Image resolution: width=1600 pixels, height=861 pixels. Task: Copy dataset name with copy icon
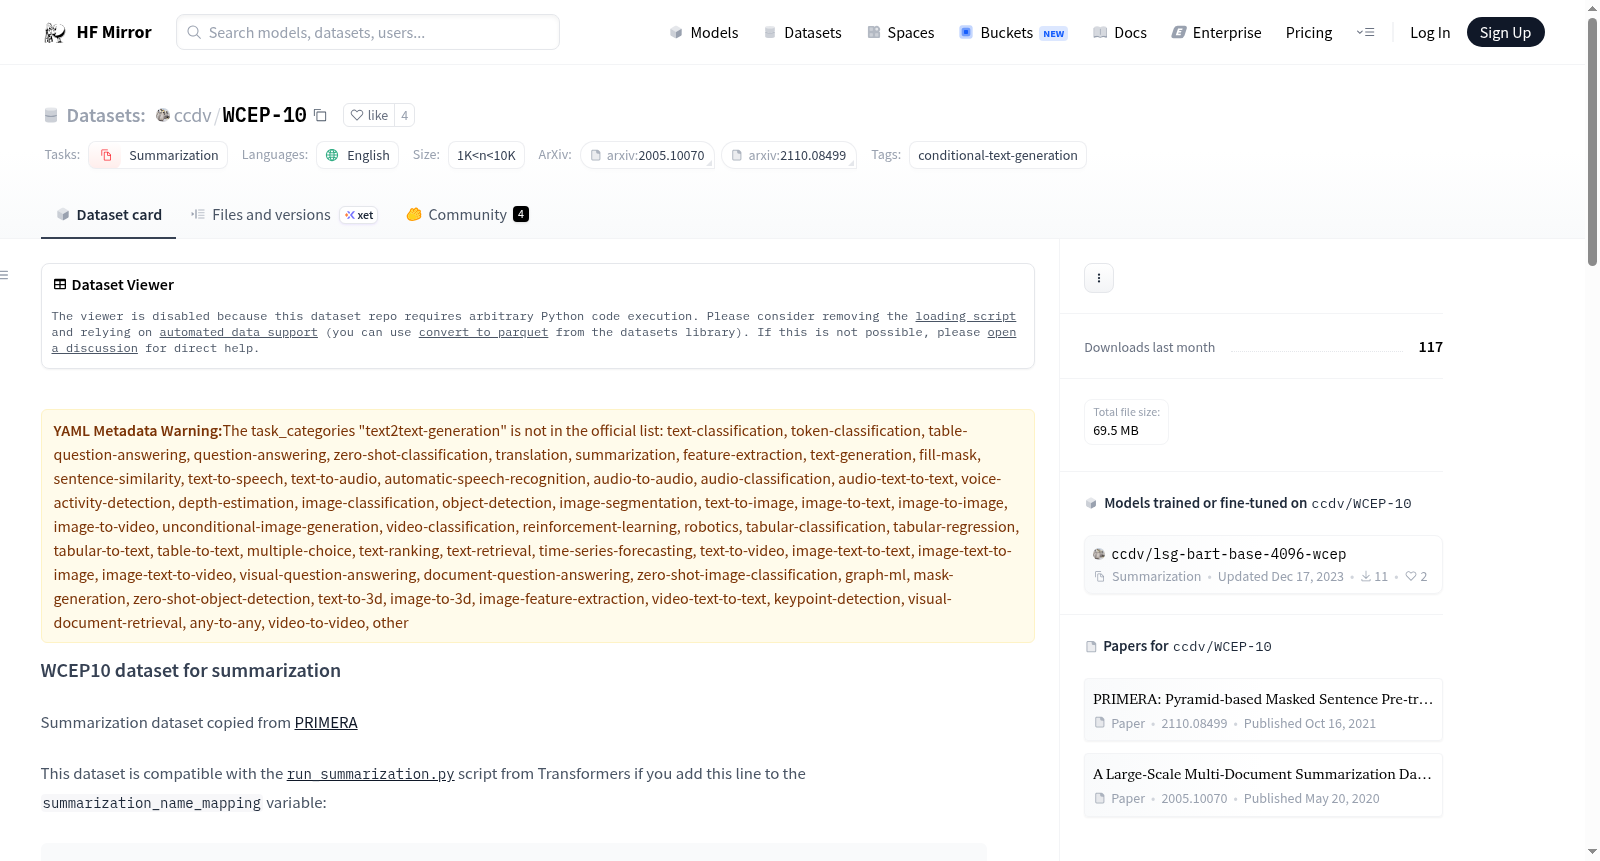pyautogui.click(x=320, y=115)
